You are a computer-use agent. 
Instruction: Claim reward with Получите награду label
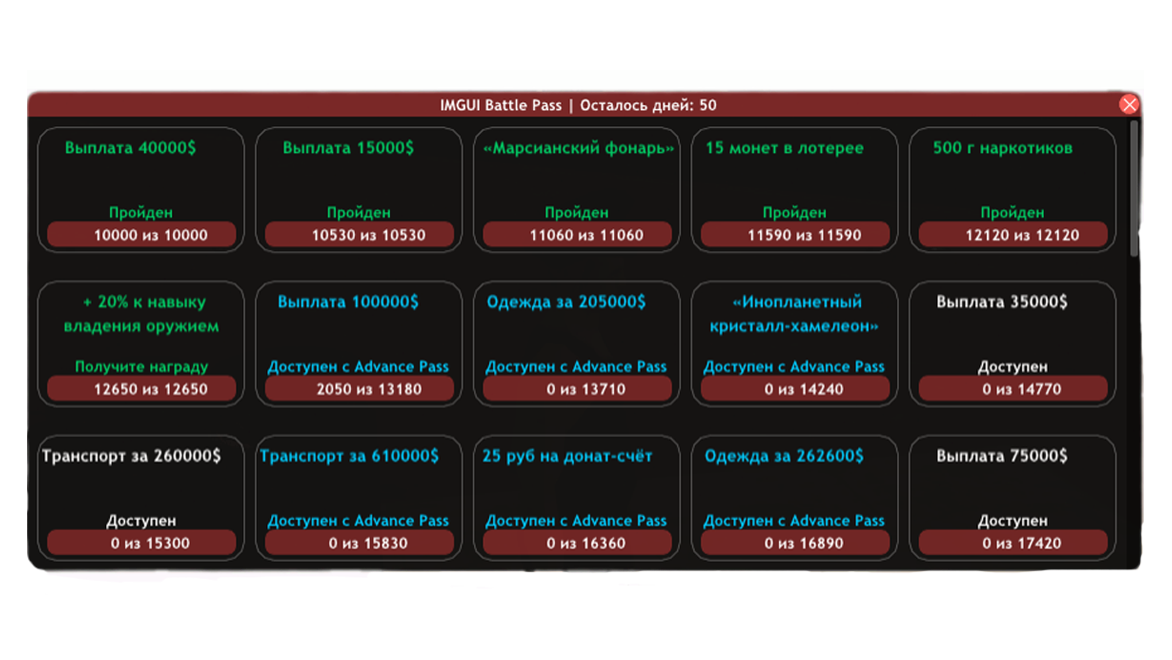(x=141, y=366)
